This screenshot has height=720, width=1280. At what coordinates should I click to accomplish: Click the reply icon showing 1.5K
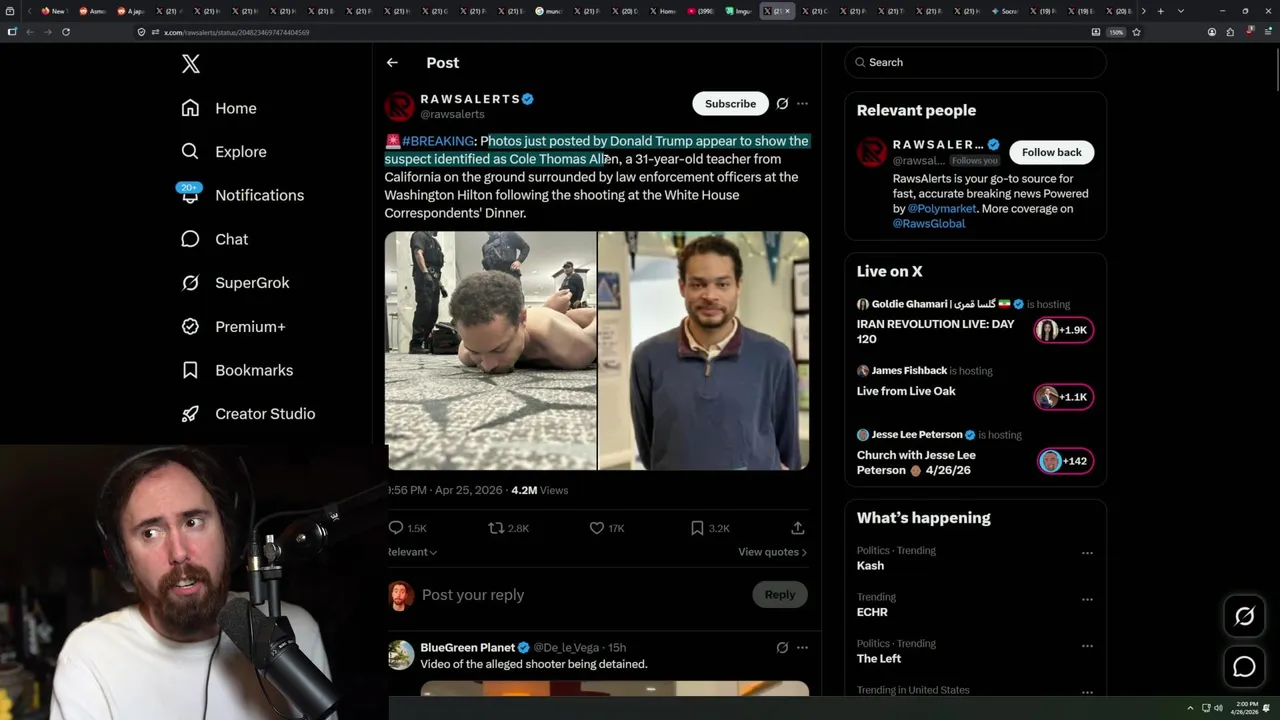pos(407,528)
